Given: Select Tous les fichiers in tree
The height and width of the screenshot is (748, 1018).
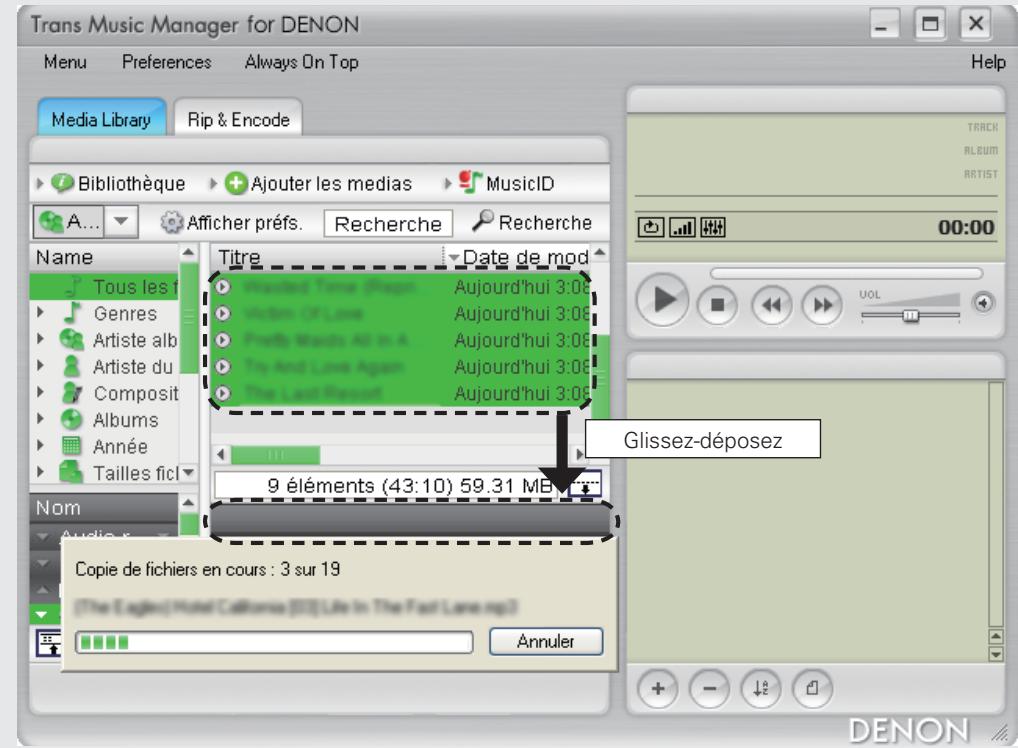Looking at the screenshot, I should [x=104, y=286].
